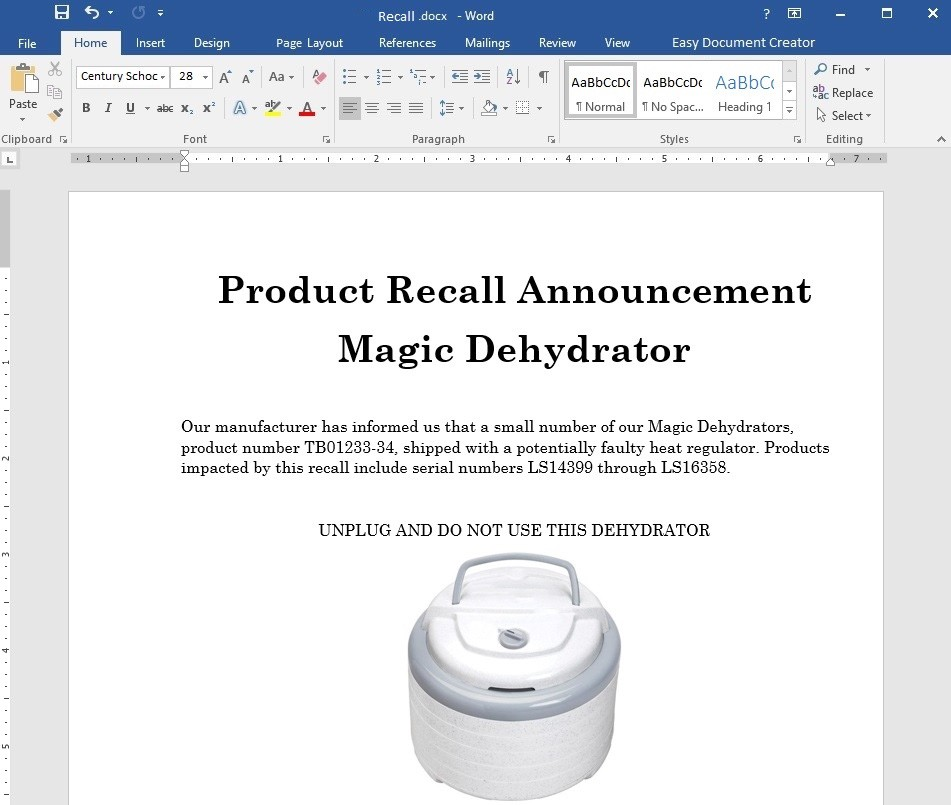
Task: Click Decrease Indent icon
Action: (460, 76)
